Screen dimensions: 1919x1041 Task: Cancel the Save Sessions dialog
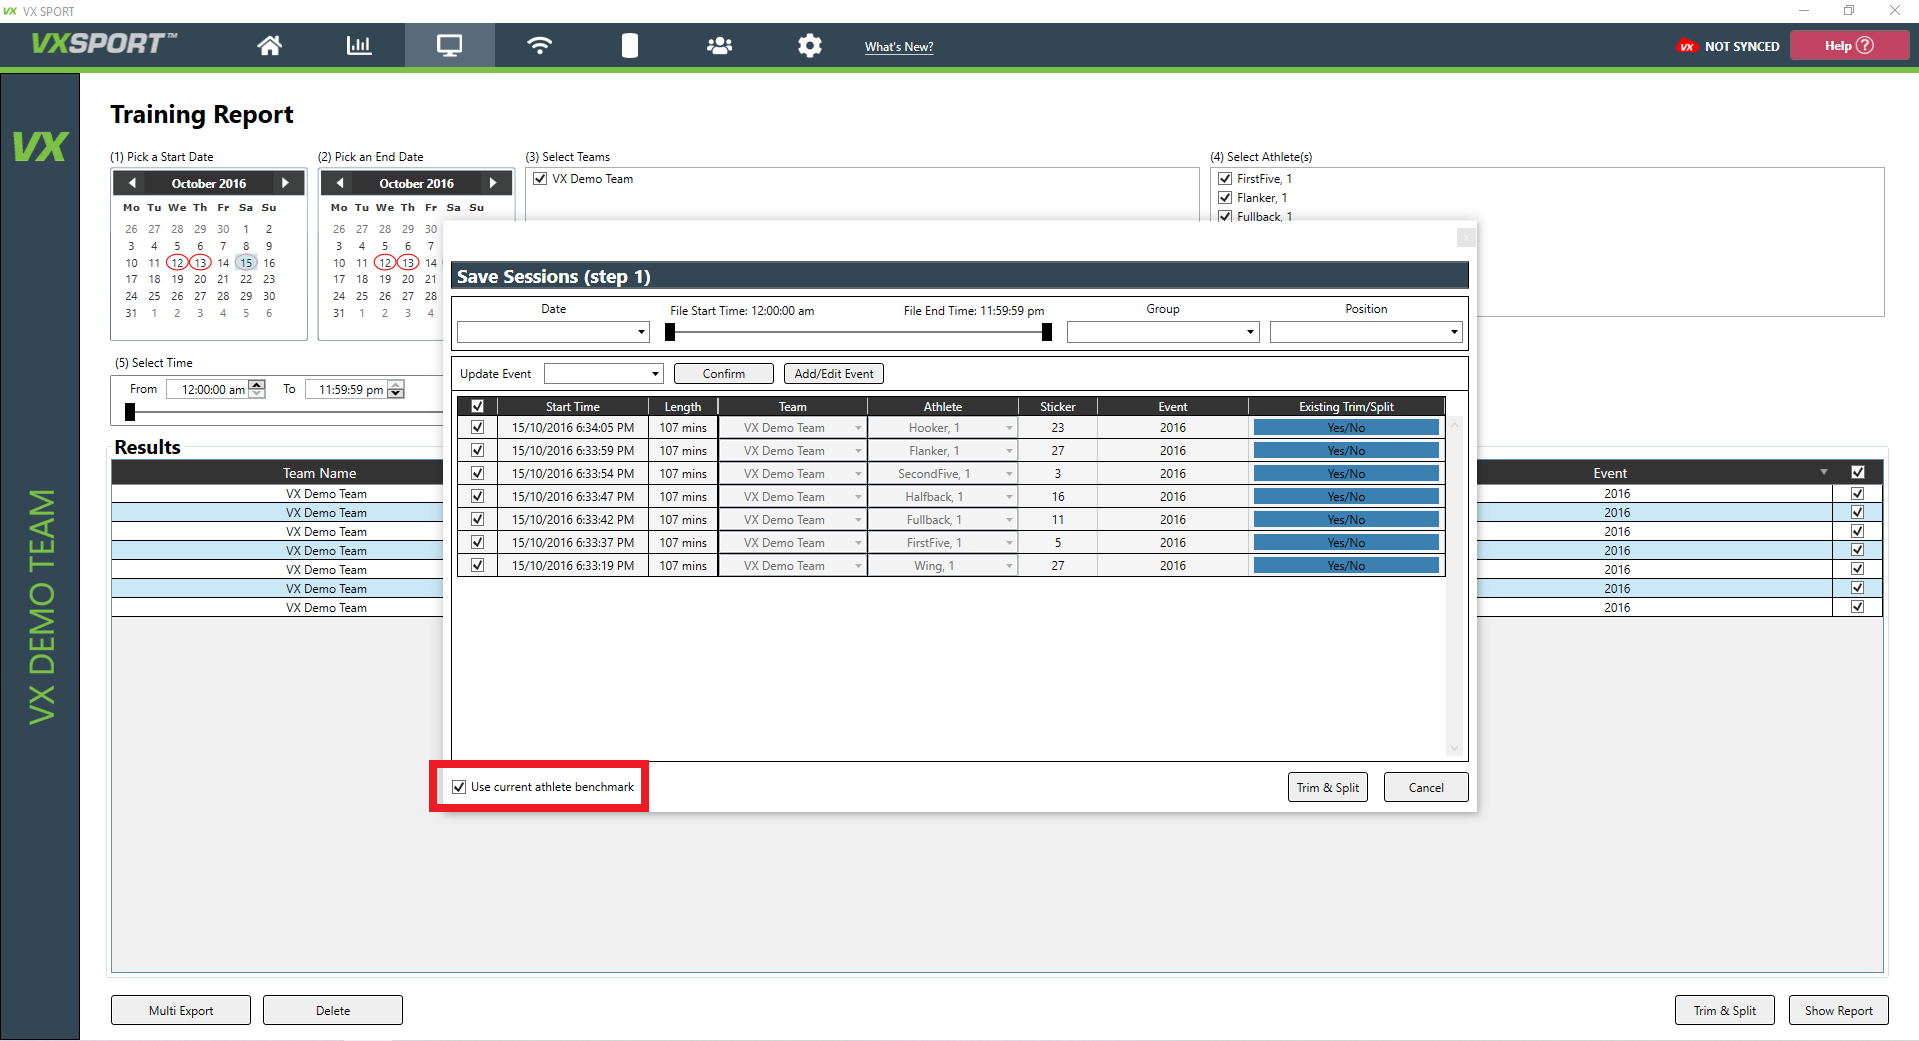pyautogui.click(x=1426, y=788)
